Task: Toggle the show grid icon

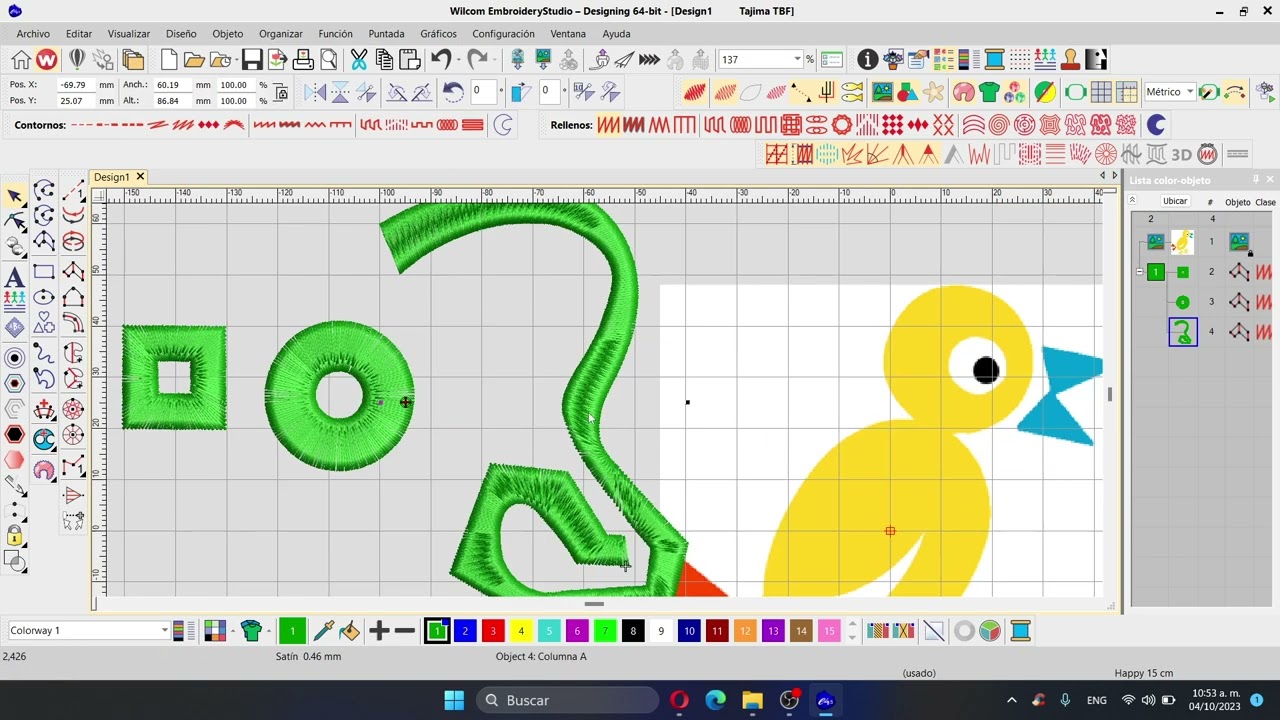Action: point(1101,93)
